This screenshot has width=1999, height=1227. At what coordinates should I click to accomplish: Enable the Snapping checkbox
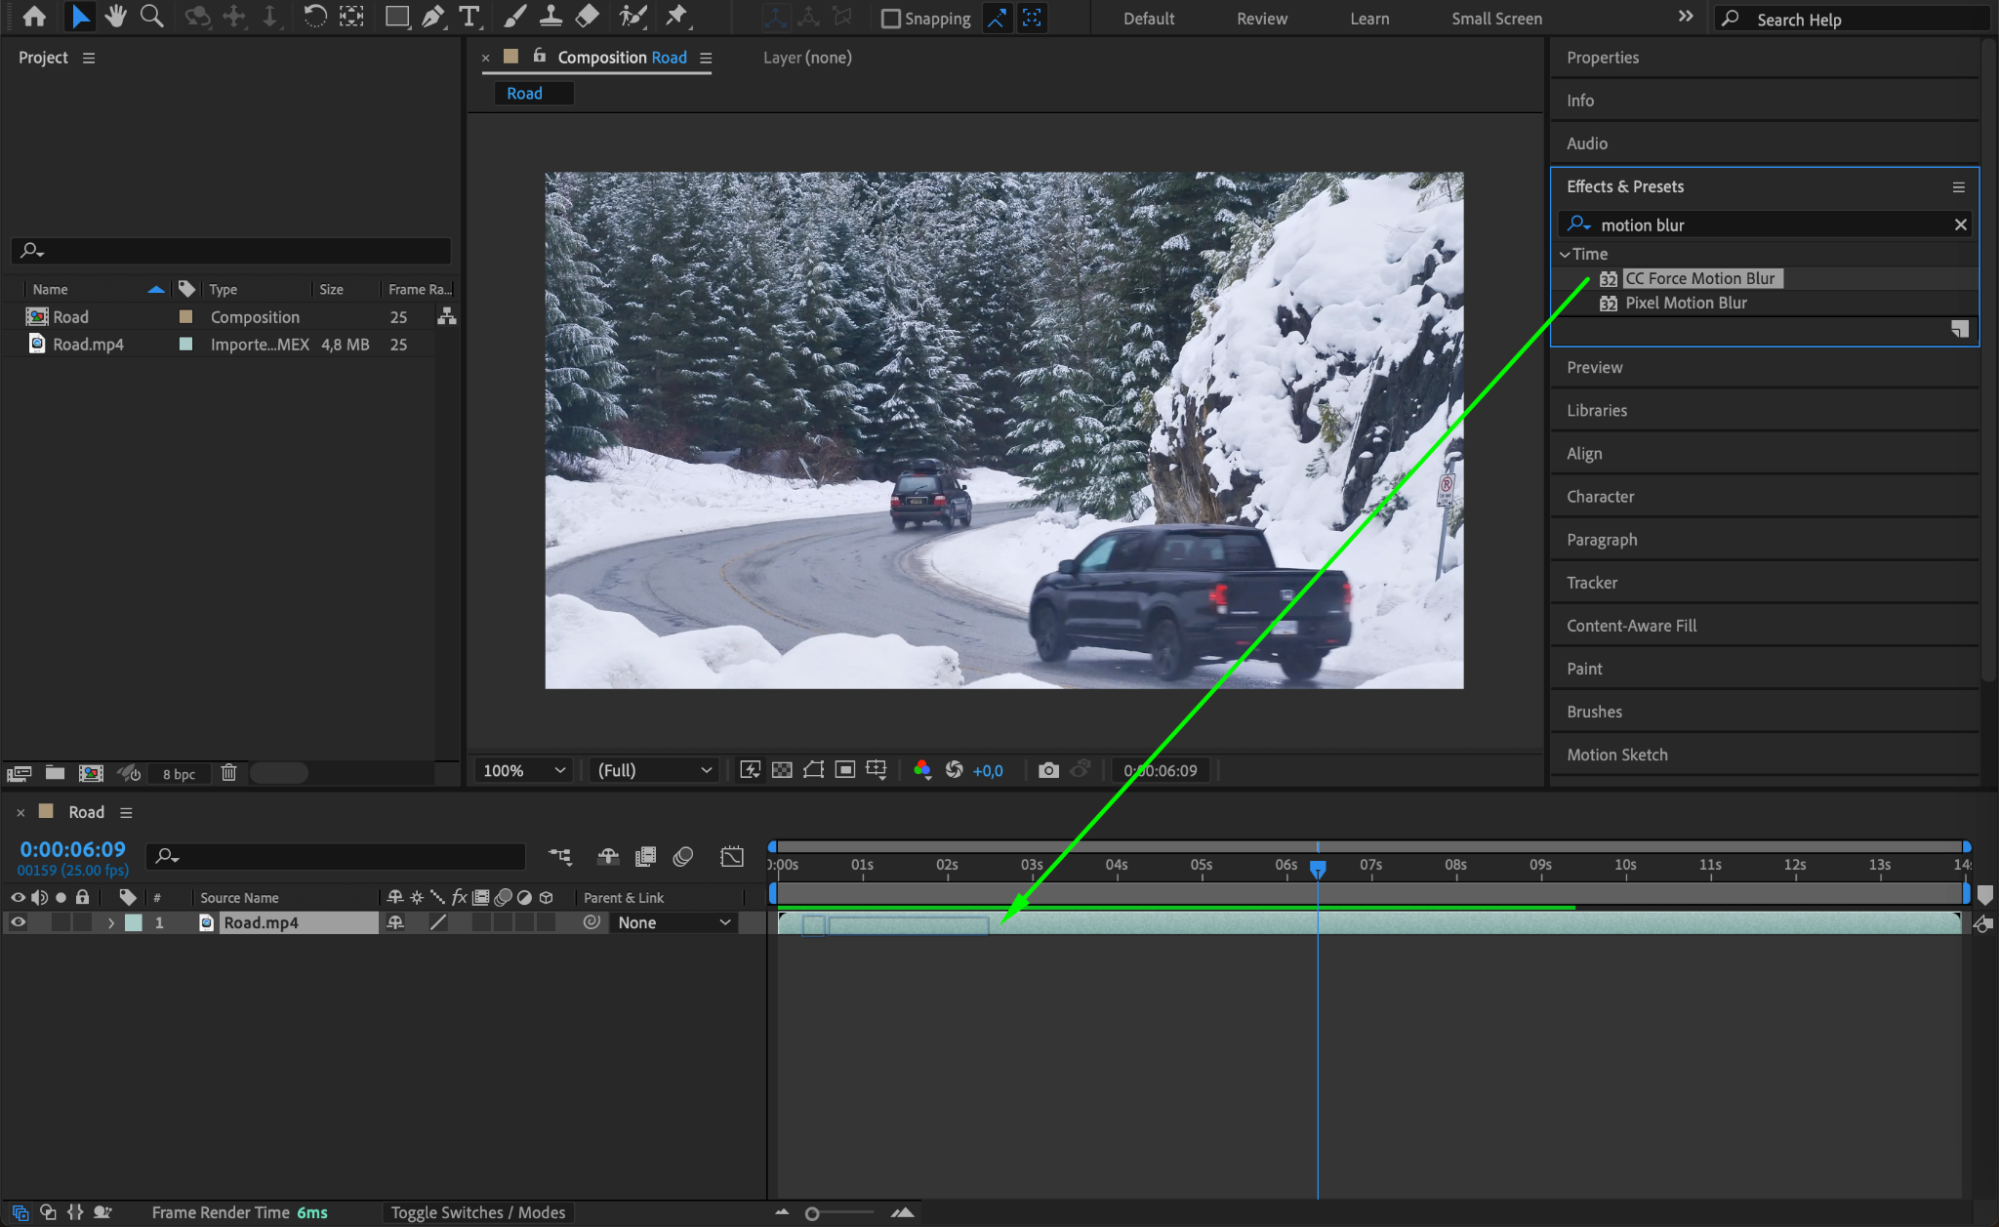[x=890, y=18]
